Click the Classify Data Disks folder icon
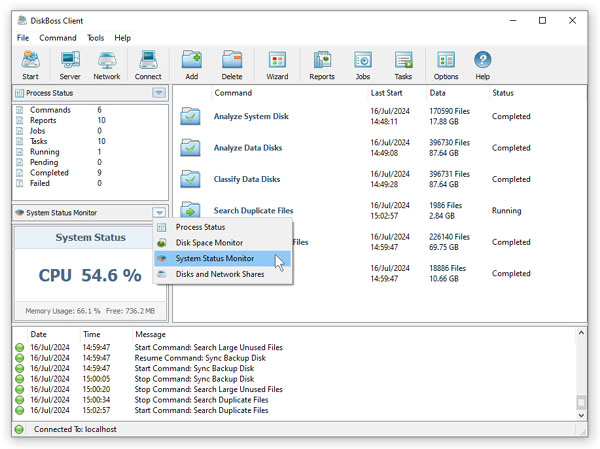 [190, 179]
